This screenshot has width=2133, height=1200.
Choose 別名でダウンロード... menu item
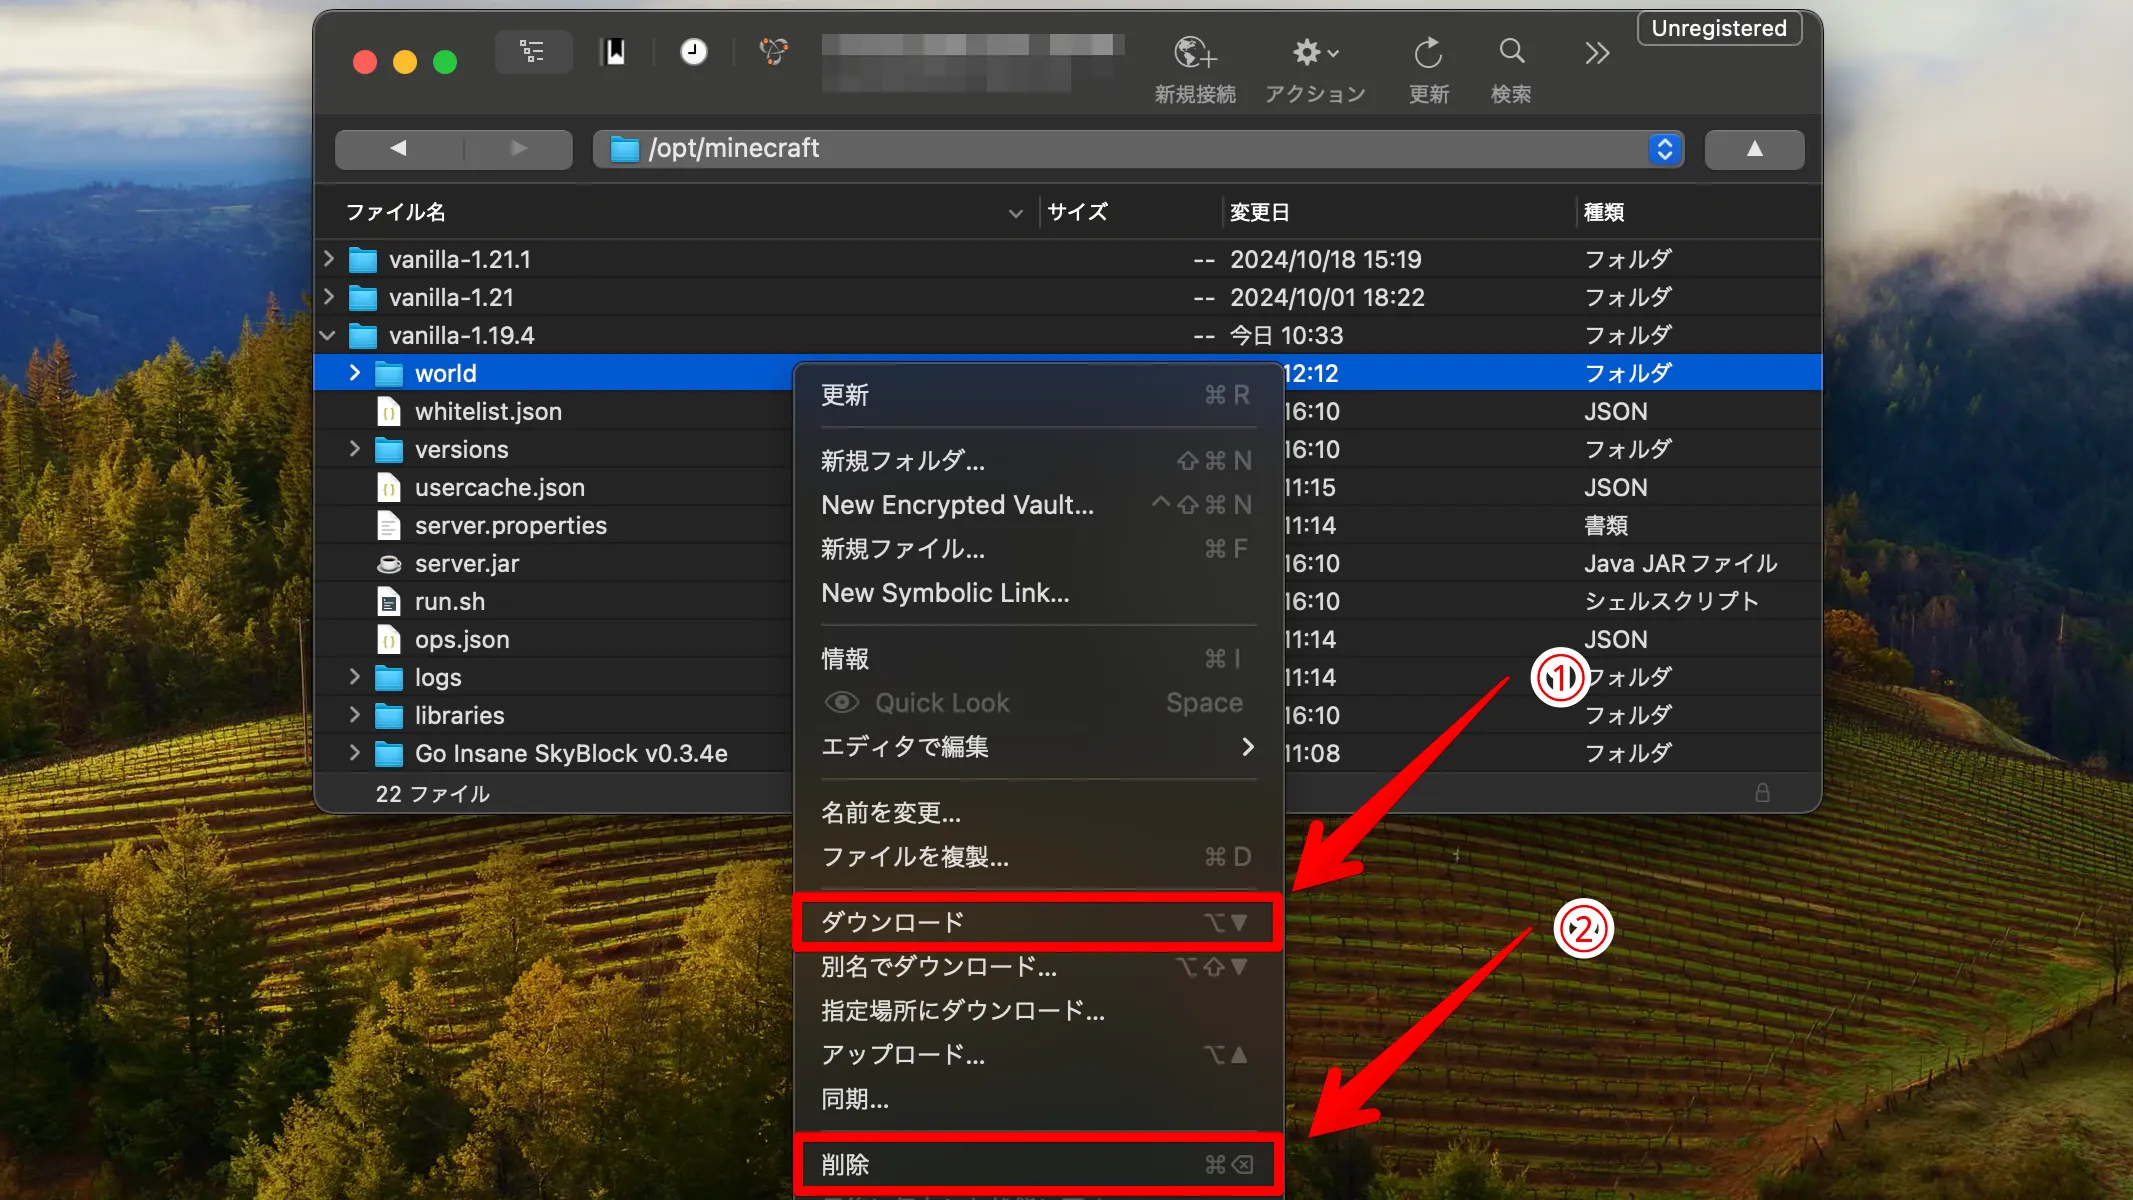coord(1037,967)
